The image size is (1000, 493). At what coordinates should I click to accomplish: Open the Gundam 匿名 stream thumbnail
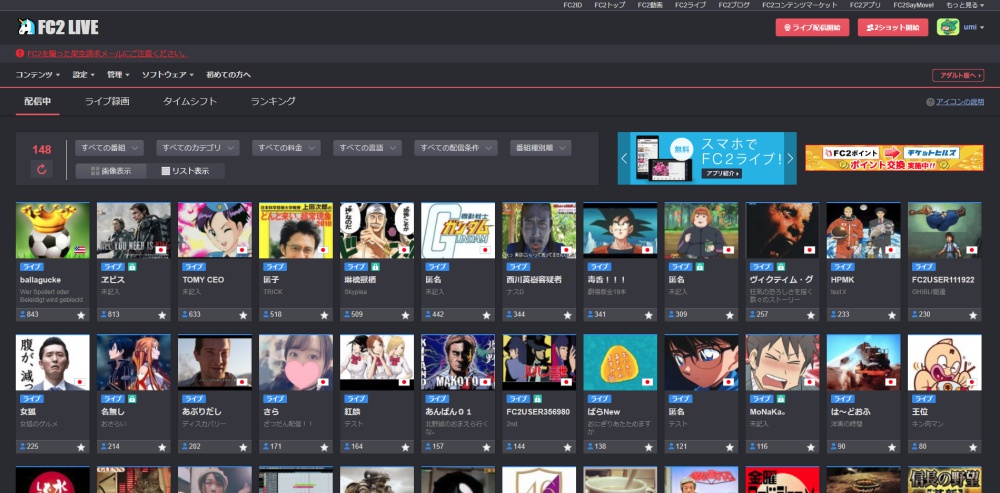pos(458,230)
